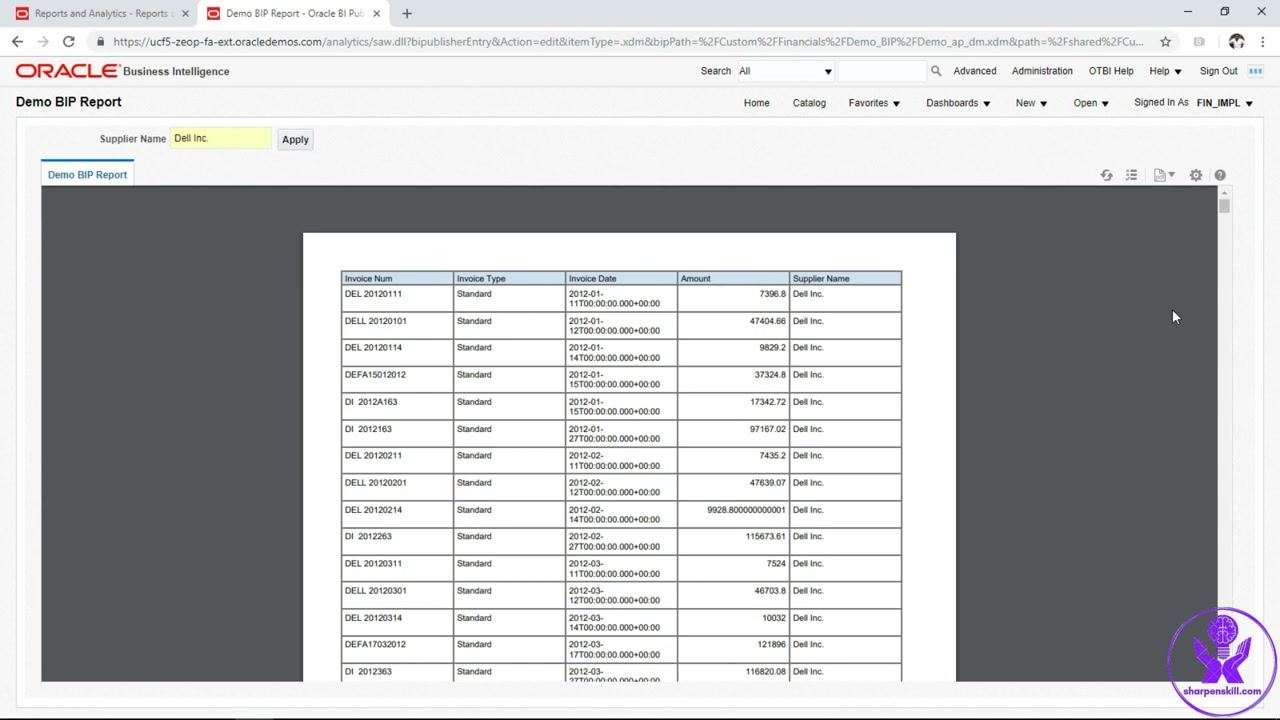Click the report refresh icon
The width and height of the screenshot is (1280, 720).
(x=1106, y=175)
